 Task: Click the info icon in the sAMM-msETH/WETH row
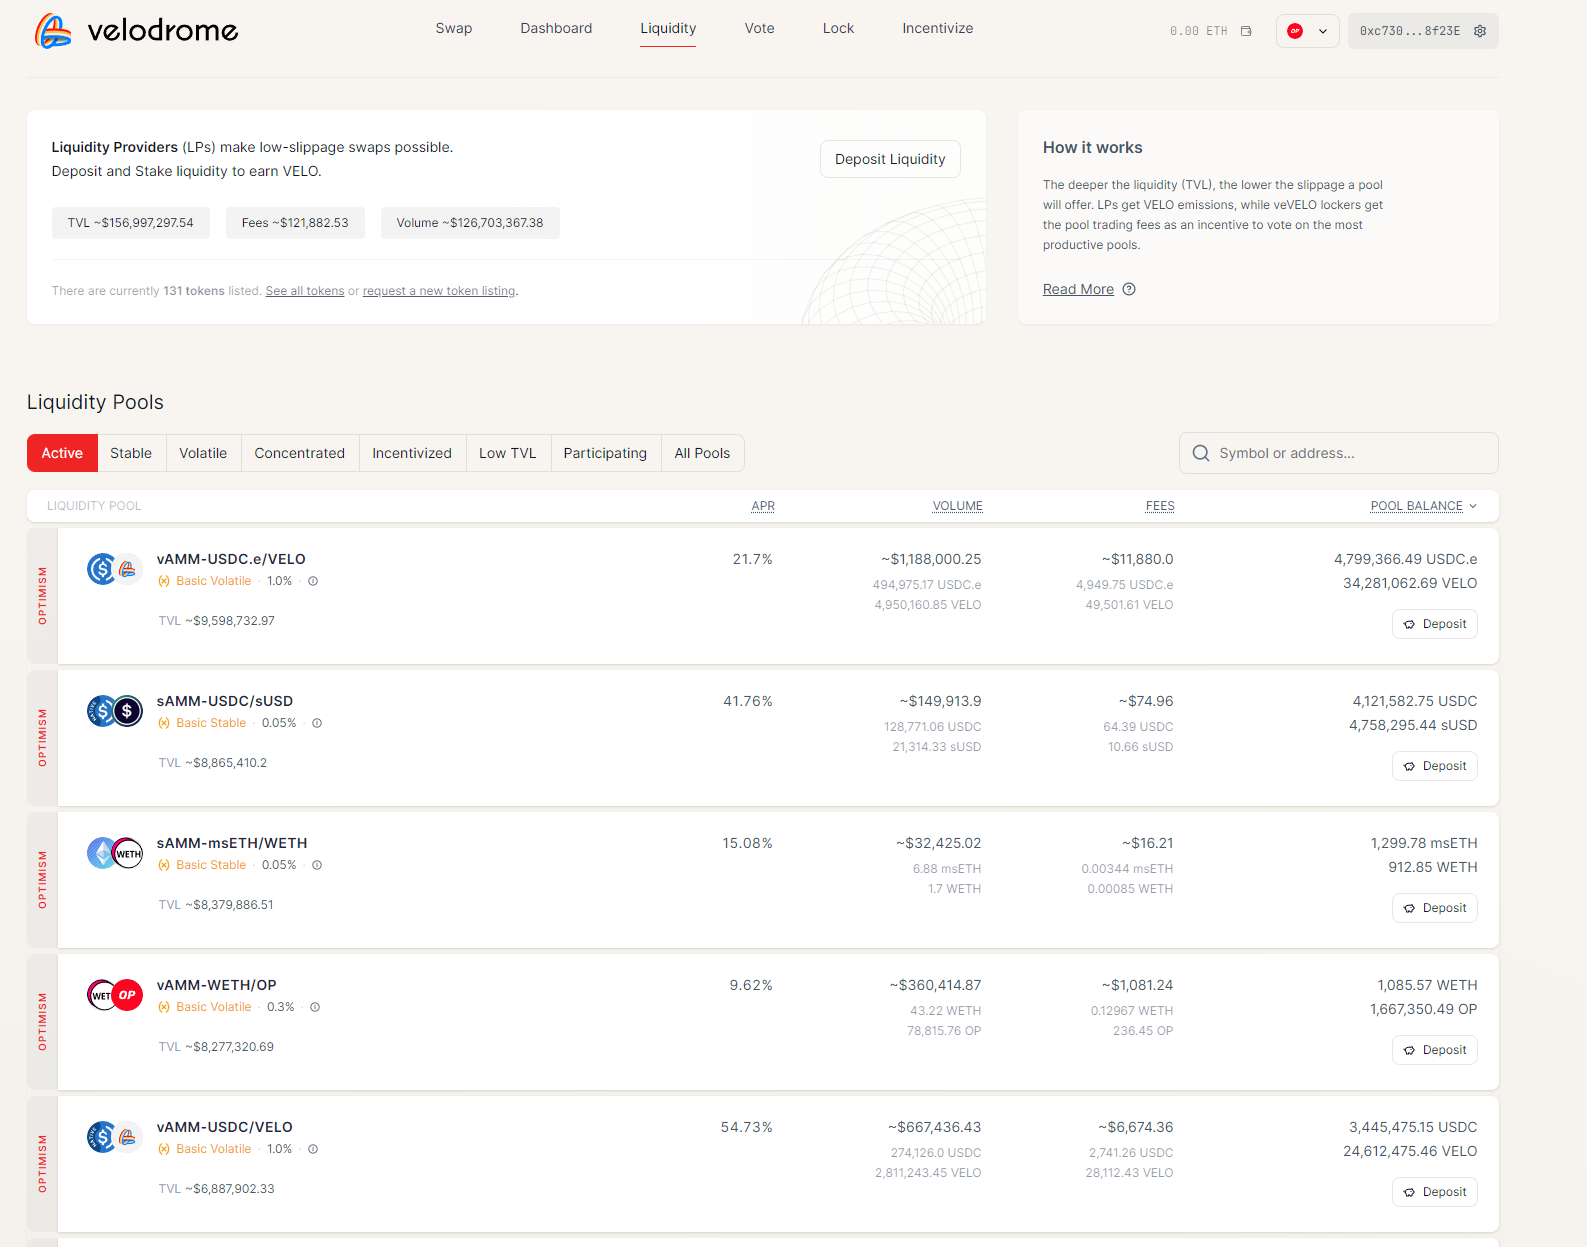317,865
